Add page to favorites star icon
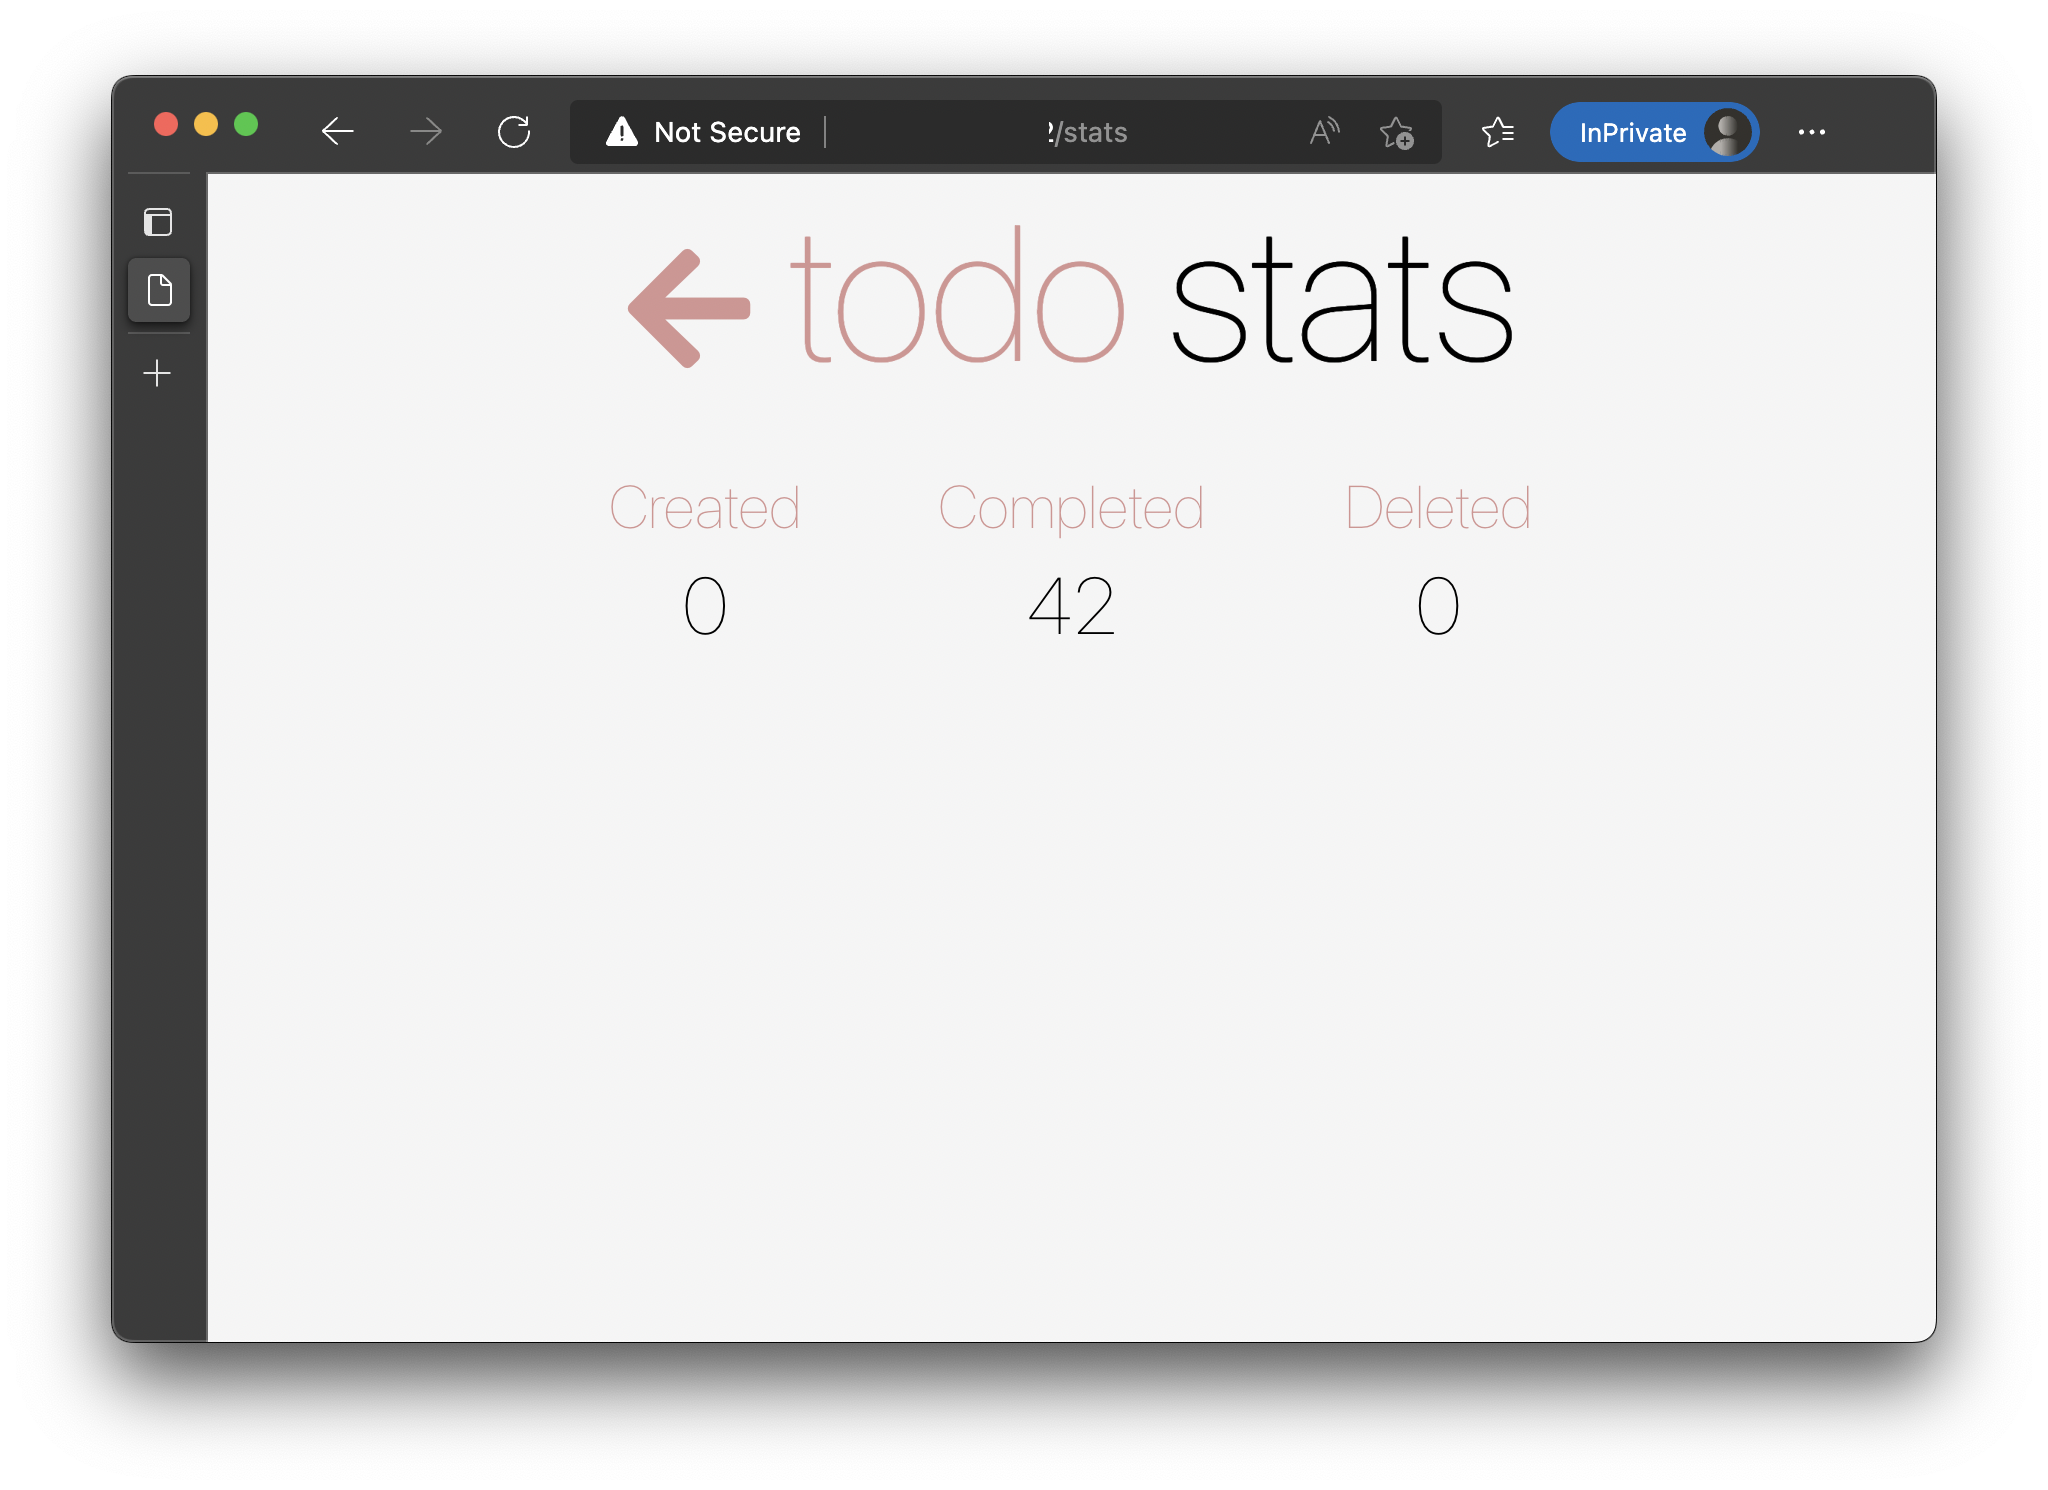Image resolution: width=2048 pixels, height=1490 pixels. click(x=1396, y=131)
